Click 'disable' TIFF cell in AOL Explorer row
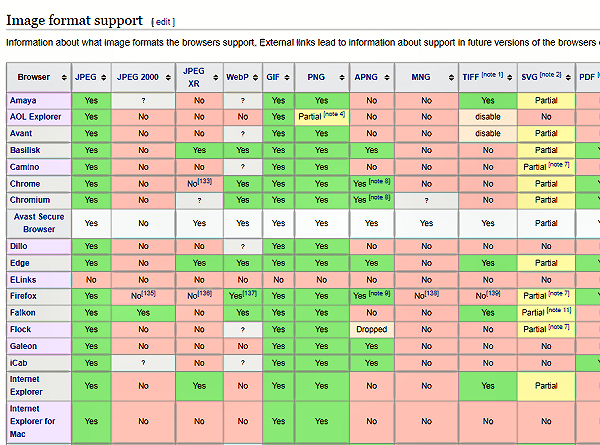The height and width of the screenshot is (445, 600). pos(488,117)
